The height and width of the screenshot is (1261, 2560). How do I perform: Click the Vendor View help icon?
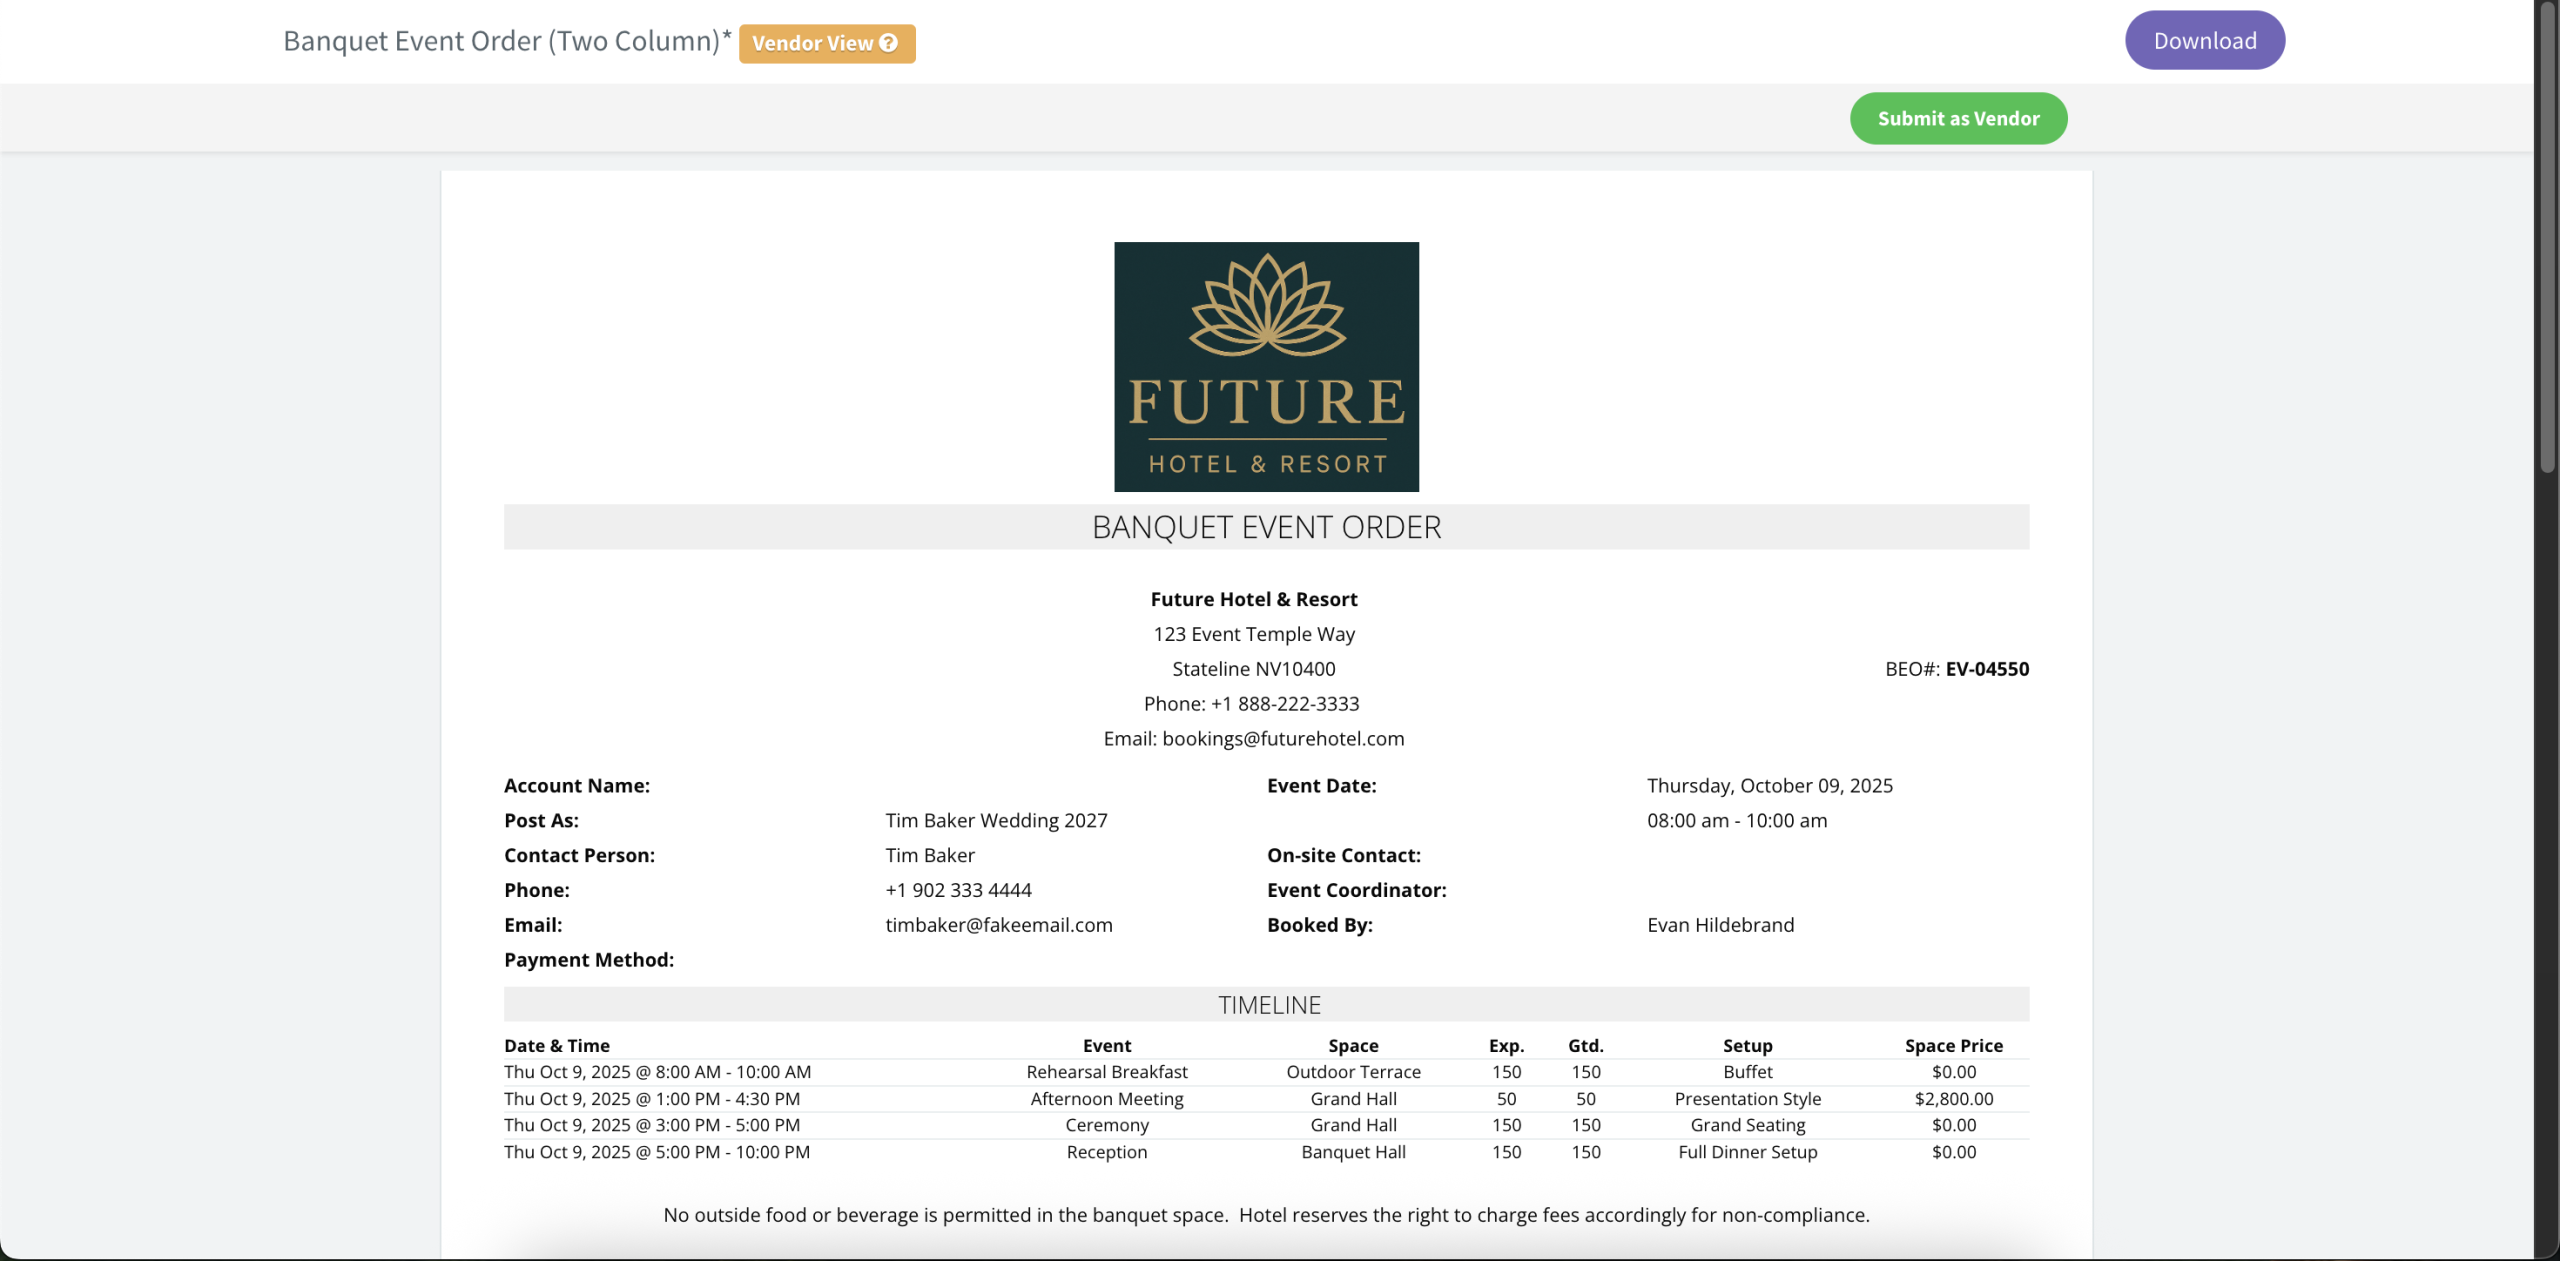tap(888, 43)
